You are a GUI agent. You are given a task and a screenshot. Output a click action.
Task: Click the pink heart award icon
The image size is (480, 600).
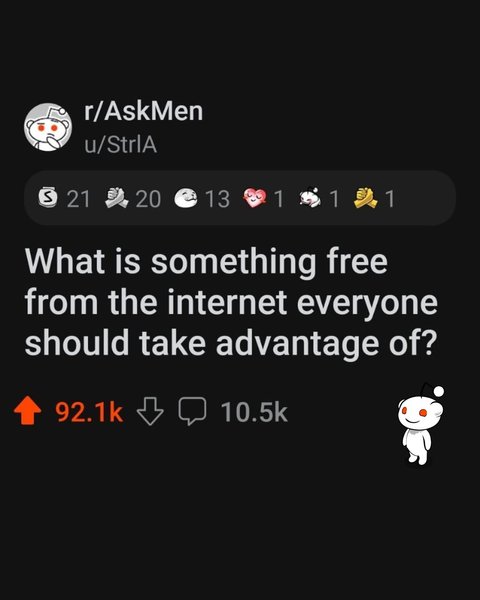(255, 198)
